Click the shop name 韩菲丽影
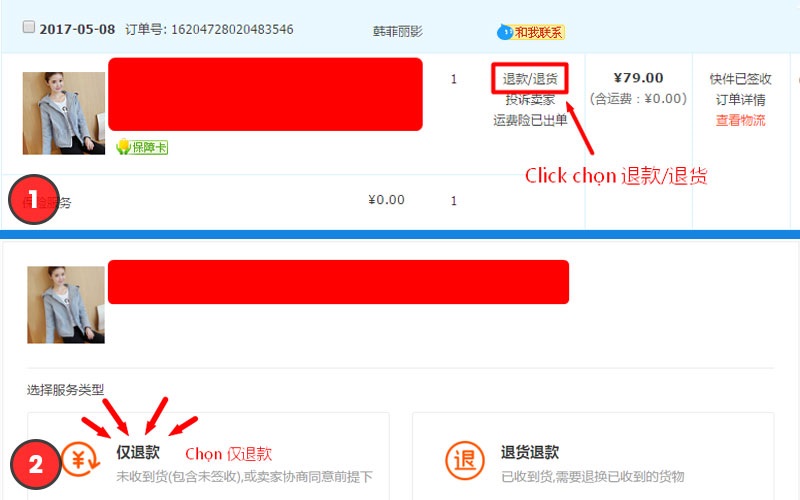800x500 pixels. (397, 32)
